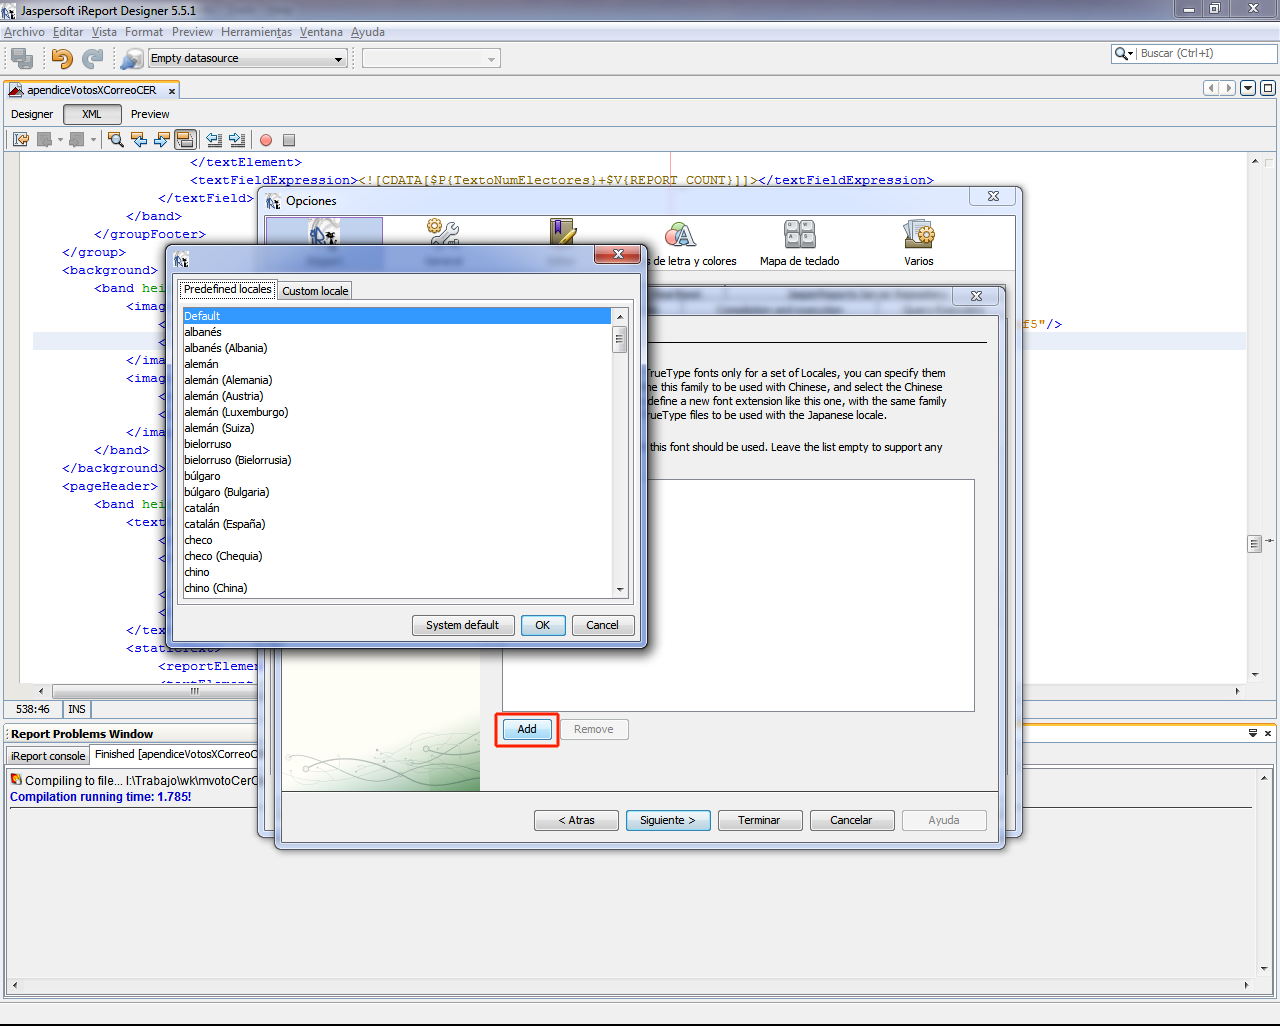This screenshot has width=1280, height=1026.
Task: Click the System default button
Action: click(462, 625)
